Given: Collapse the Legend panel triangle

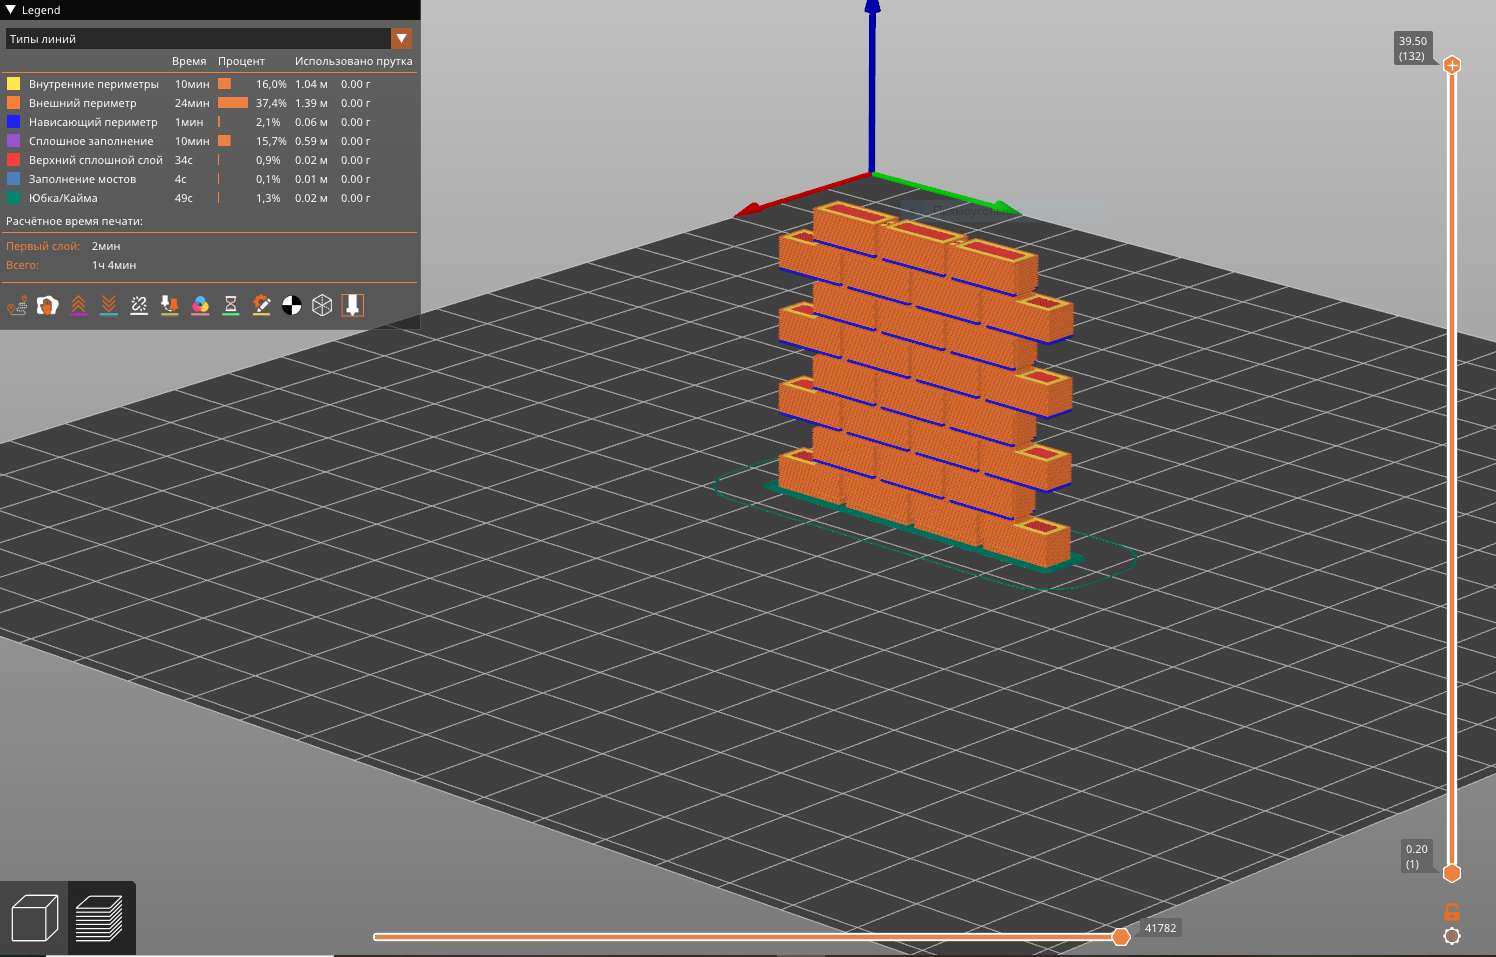Looking at the screenshot, I should coord(11,10).
